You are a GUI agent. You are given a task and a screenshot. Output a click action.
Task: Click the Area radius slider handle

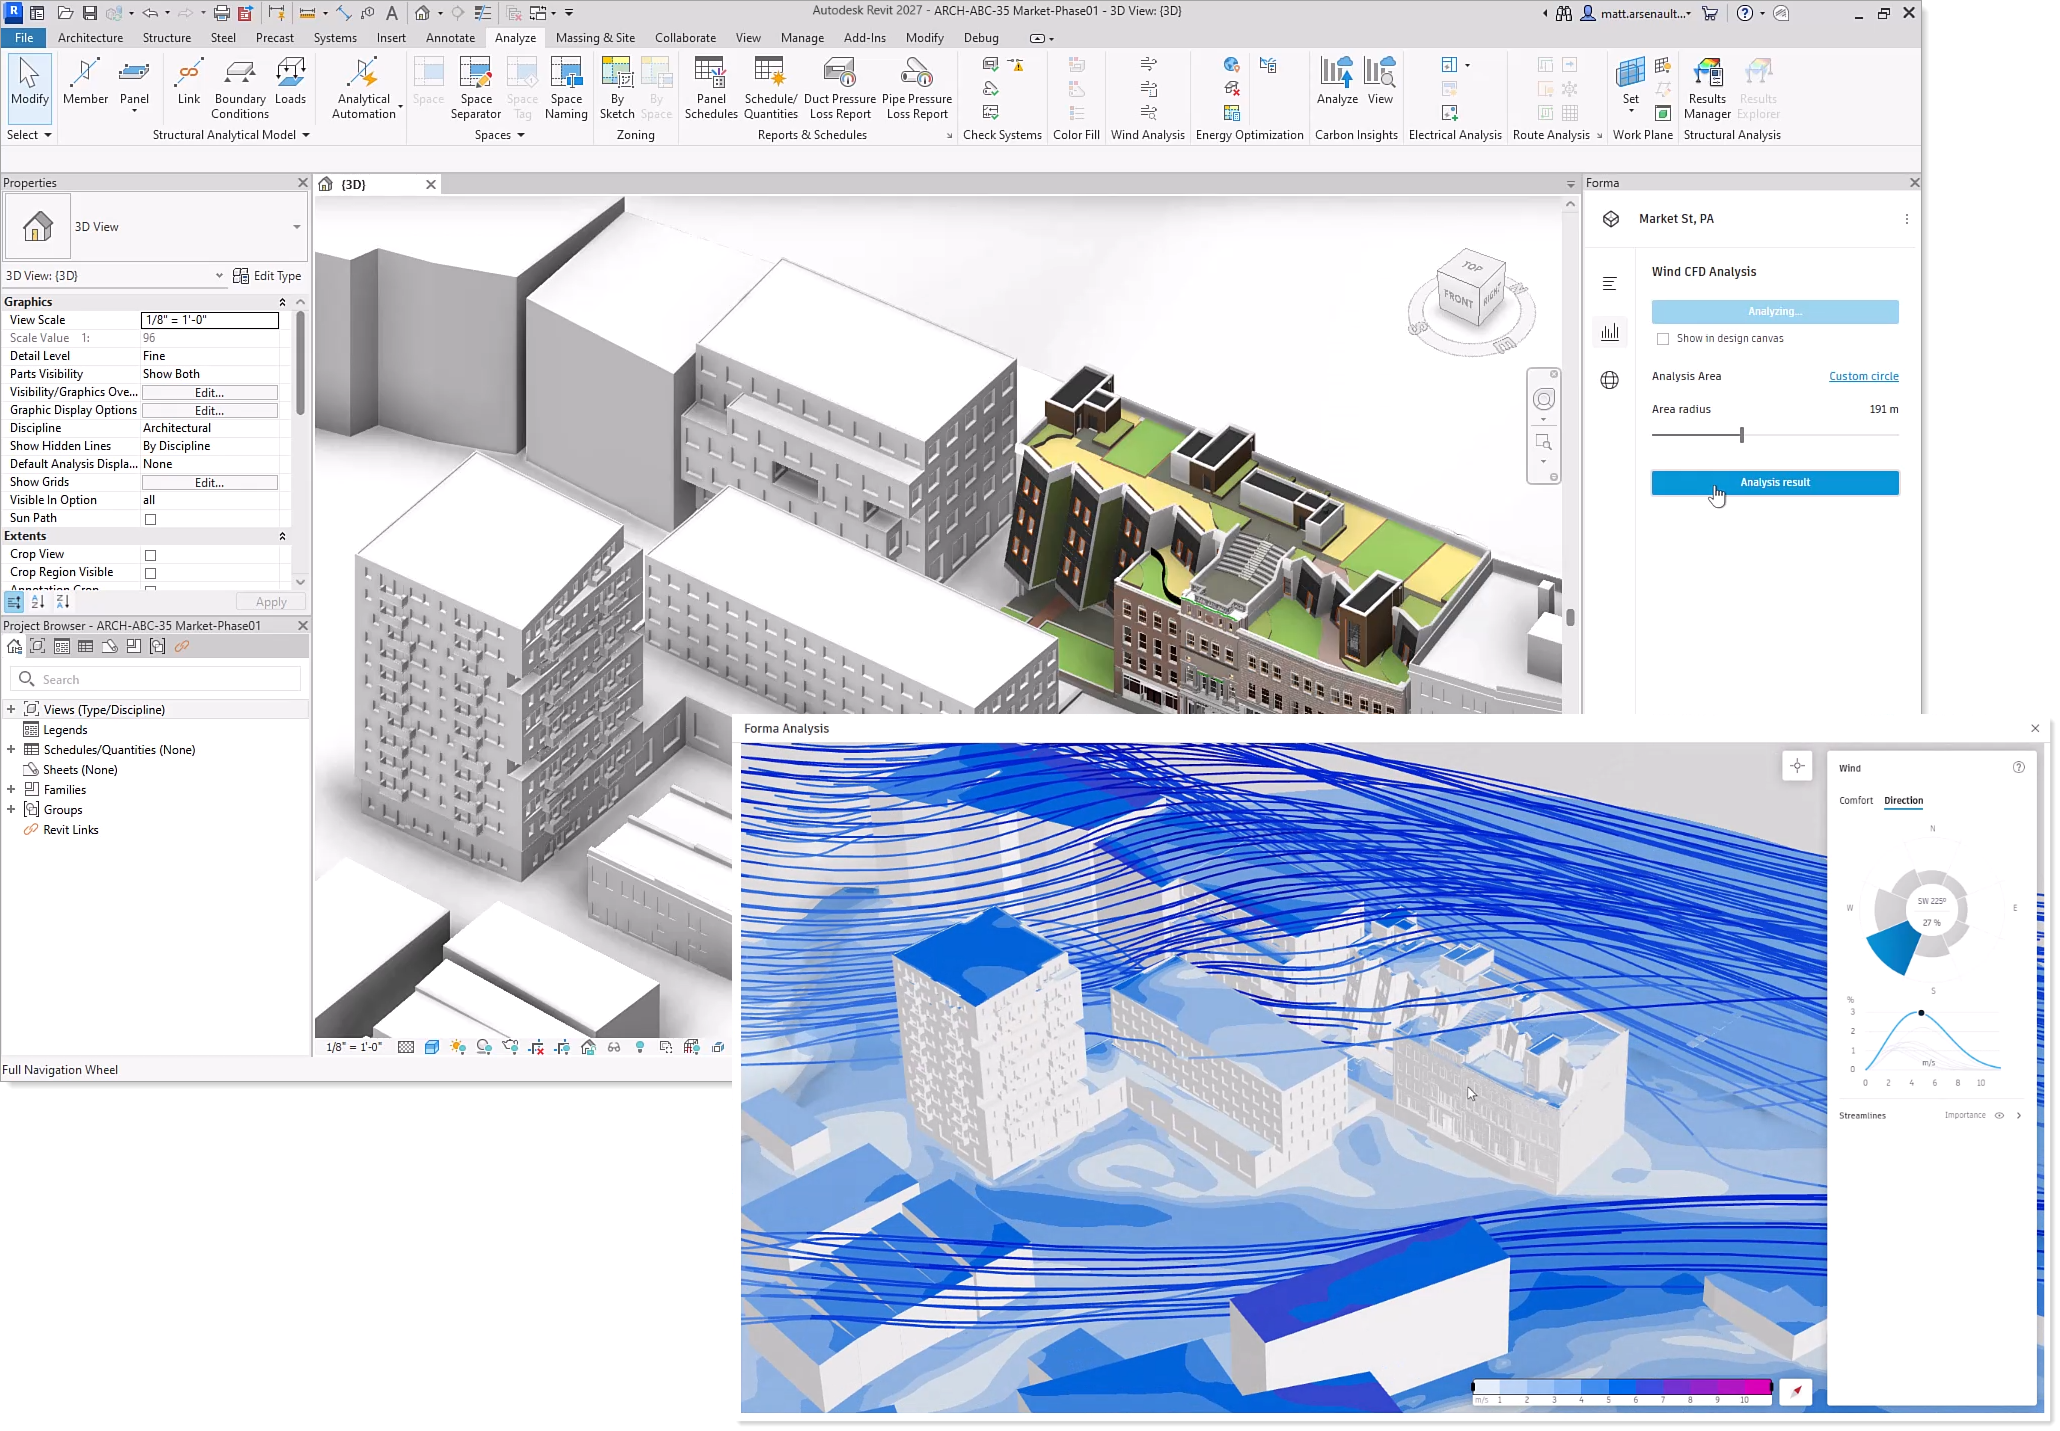coord(1741,435)
